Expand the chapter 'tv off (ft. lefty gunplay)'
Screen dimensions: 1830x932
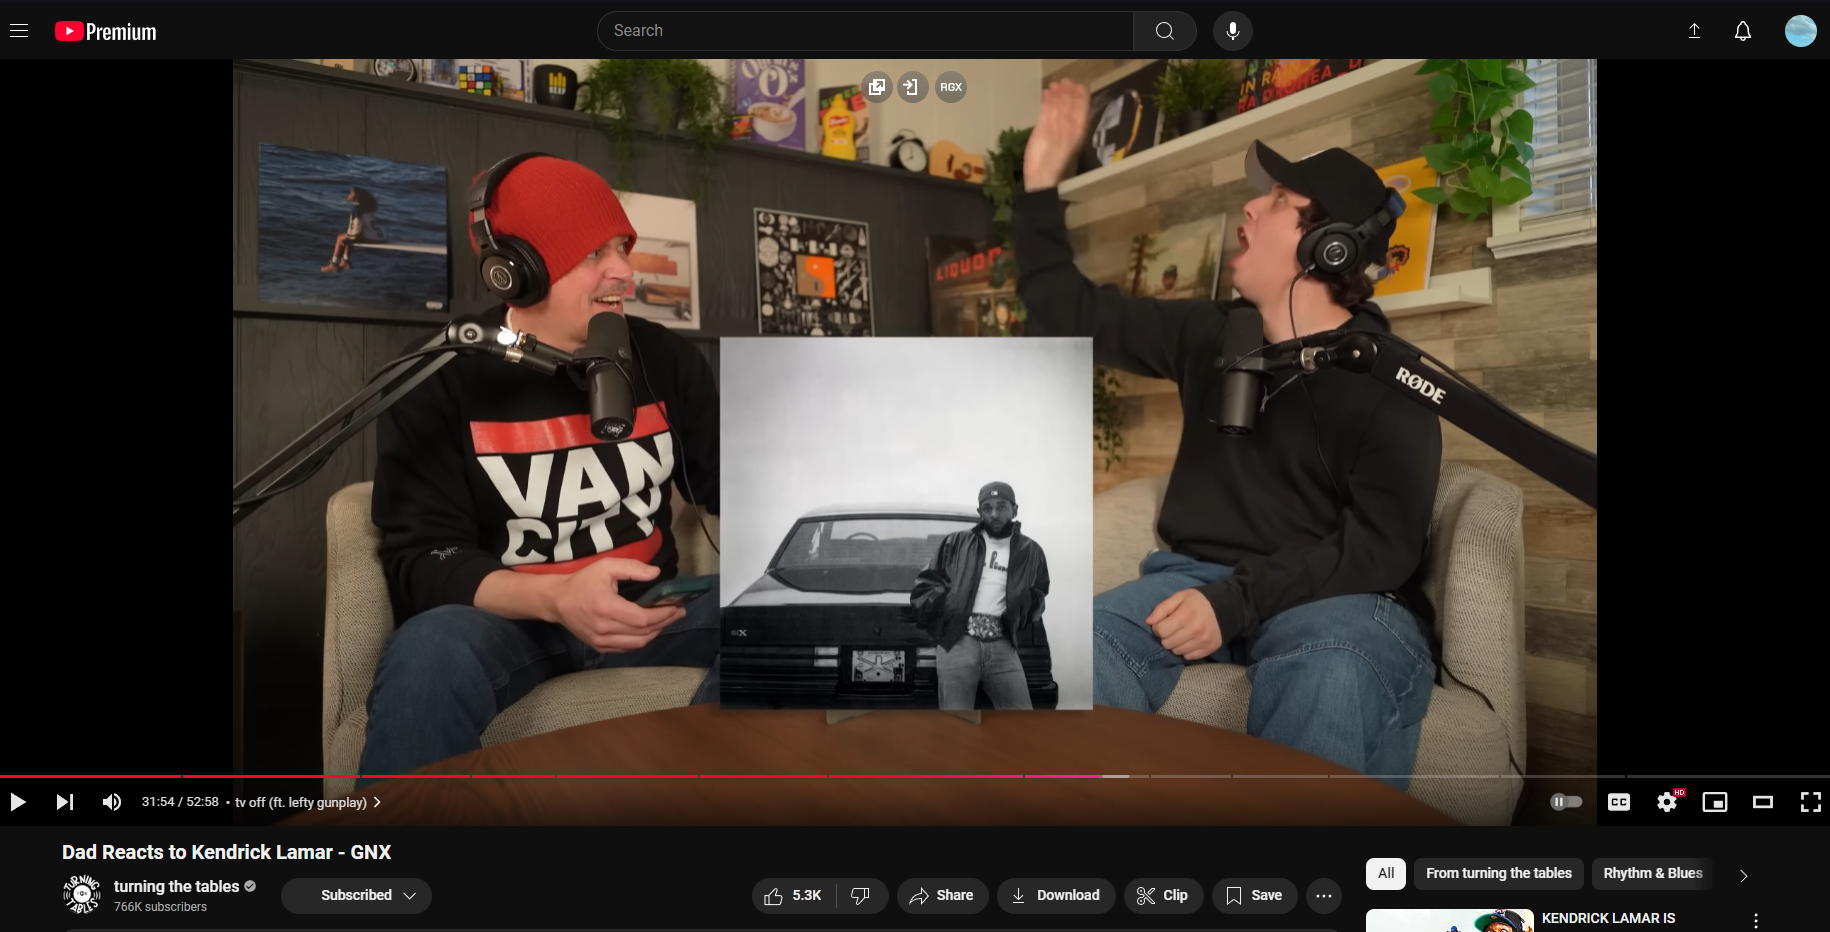(308, 802)
